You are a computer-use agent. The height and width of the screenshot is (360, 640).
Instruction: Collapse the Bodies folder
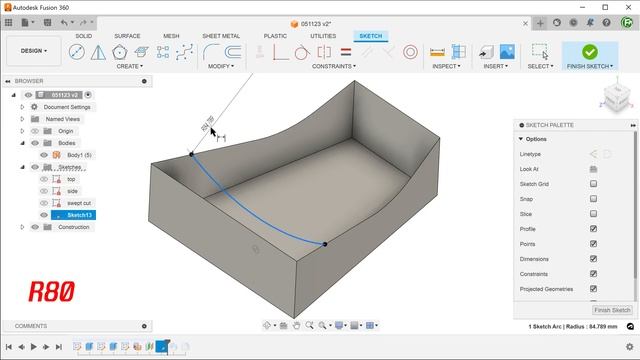pos(22,143)
